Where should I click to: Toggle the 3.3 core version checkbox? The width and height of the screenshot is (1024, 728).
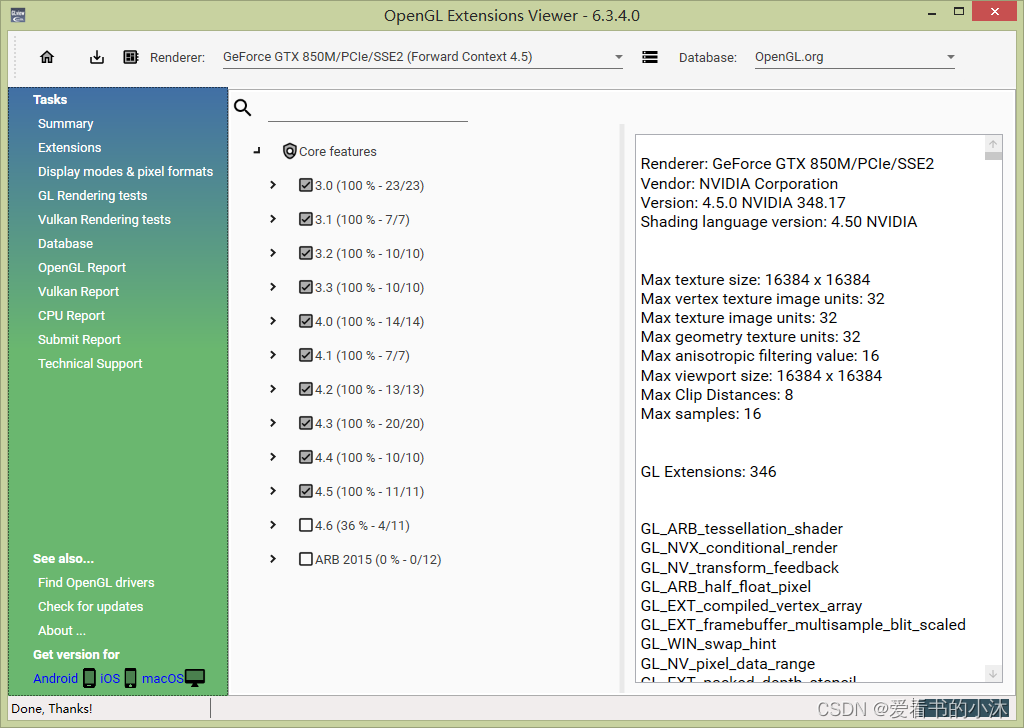click(x=306, y=287)
